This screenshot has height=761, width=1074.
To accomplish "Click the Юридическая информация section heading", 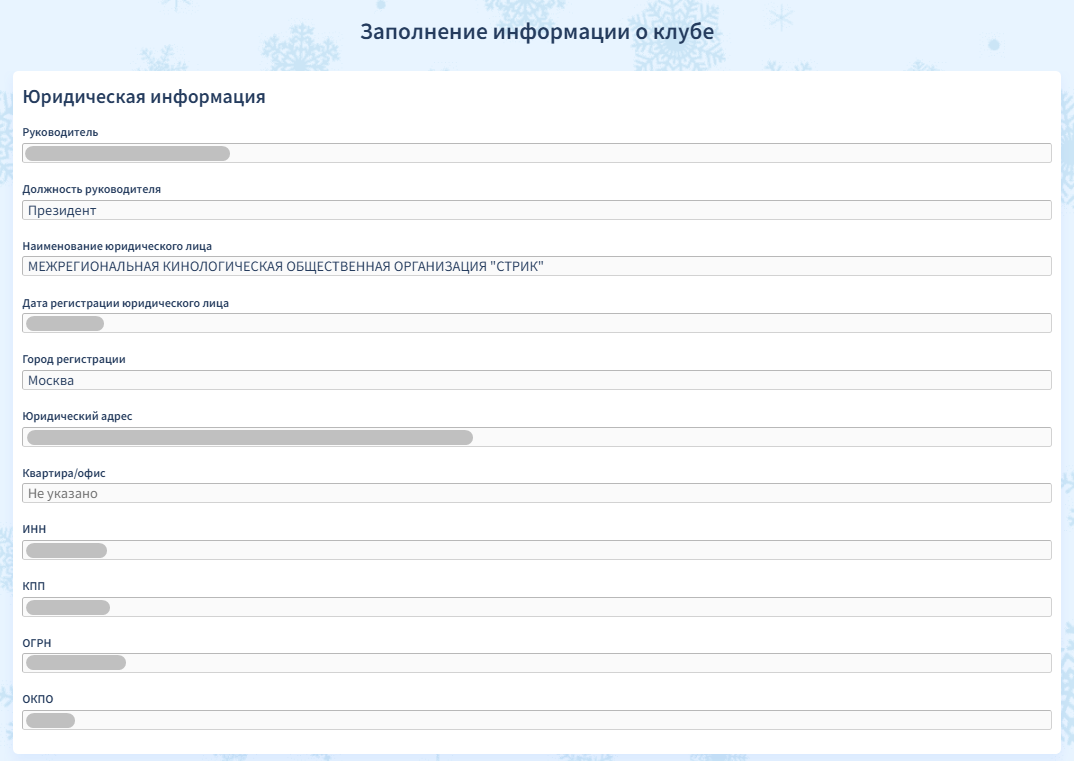I will pyautogui.click(x=143, y=97).
